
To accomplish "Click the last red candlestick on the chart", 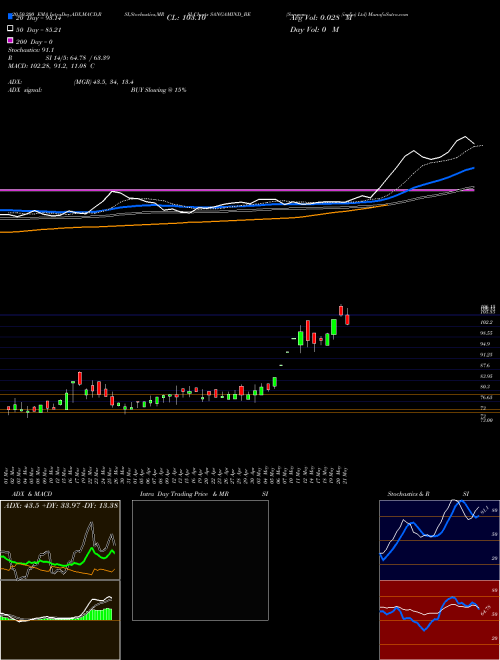I will coord(347,319).
